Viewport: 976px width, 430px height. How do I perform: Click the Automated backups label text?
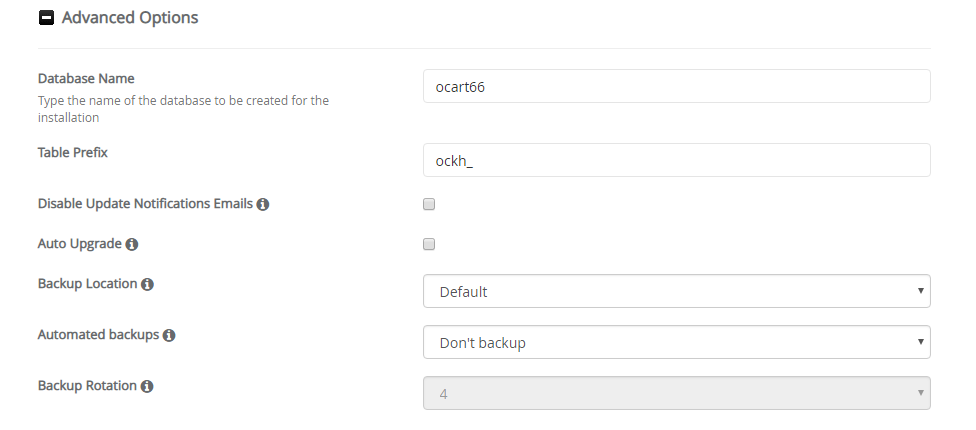98,335
